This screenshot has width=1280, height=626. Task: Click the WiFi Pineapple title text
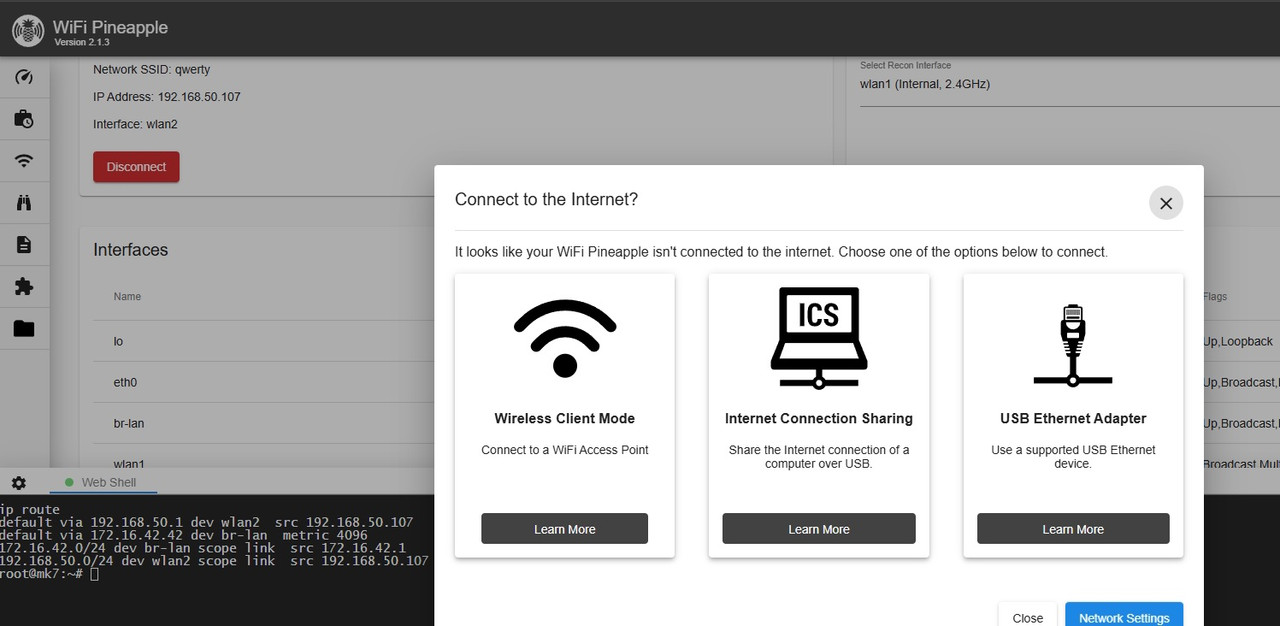click(111, 27)
